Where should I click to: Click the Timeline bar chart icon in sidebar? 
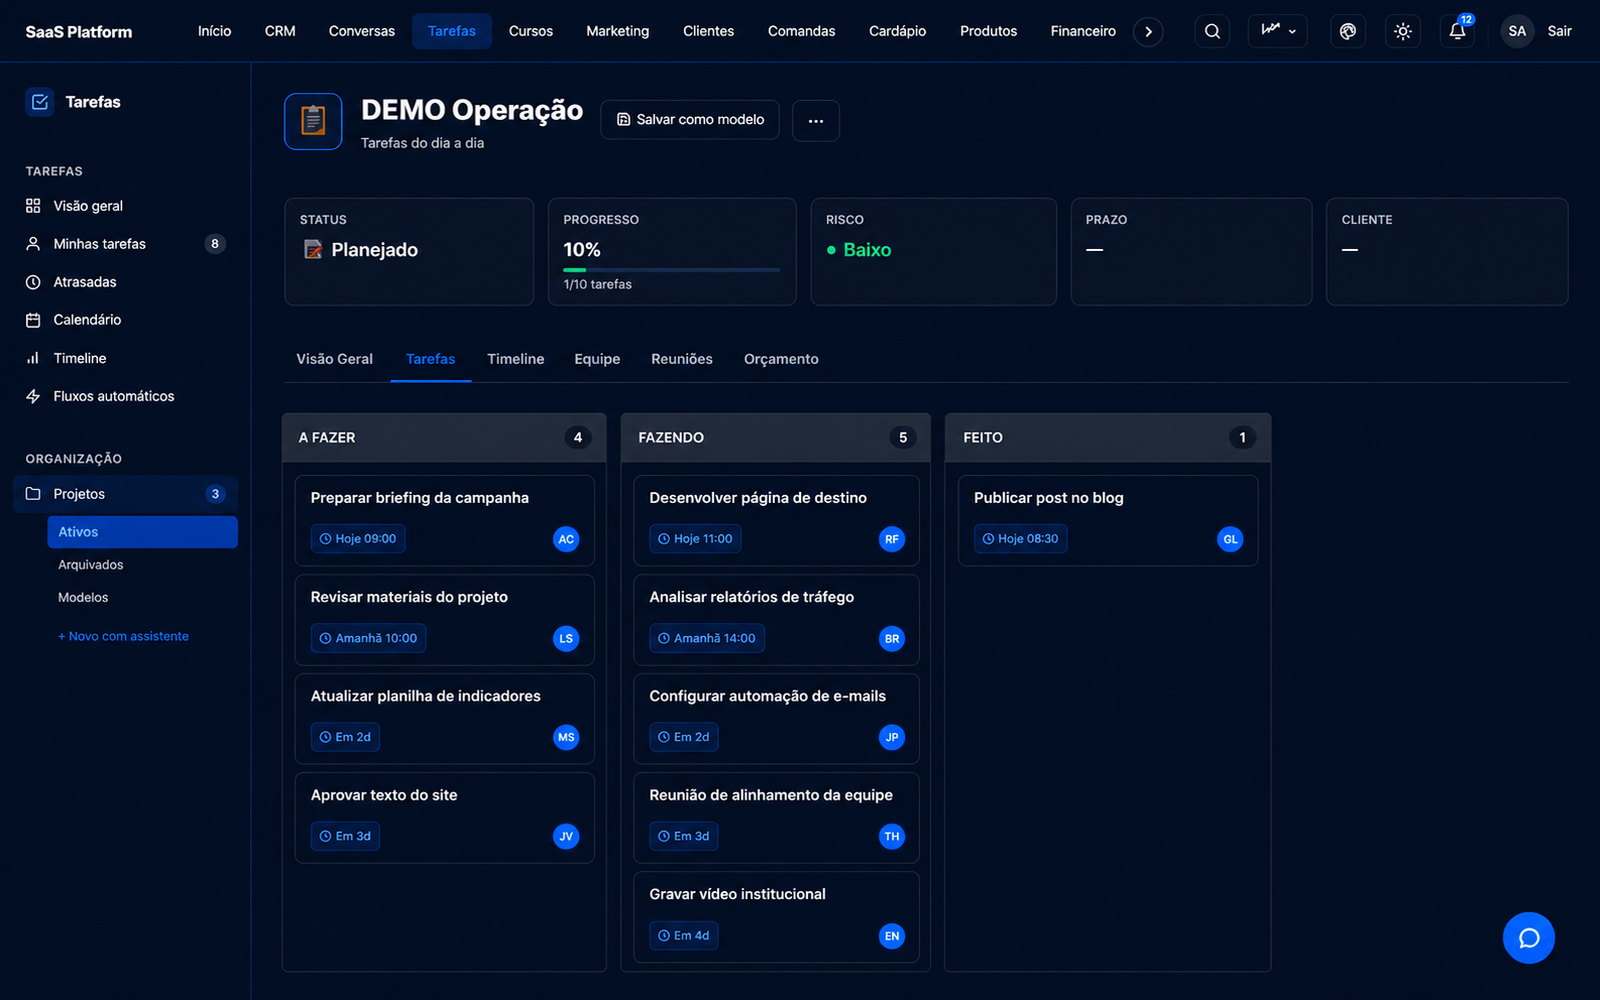point(33,358)
